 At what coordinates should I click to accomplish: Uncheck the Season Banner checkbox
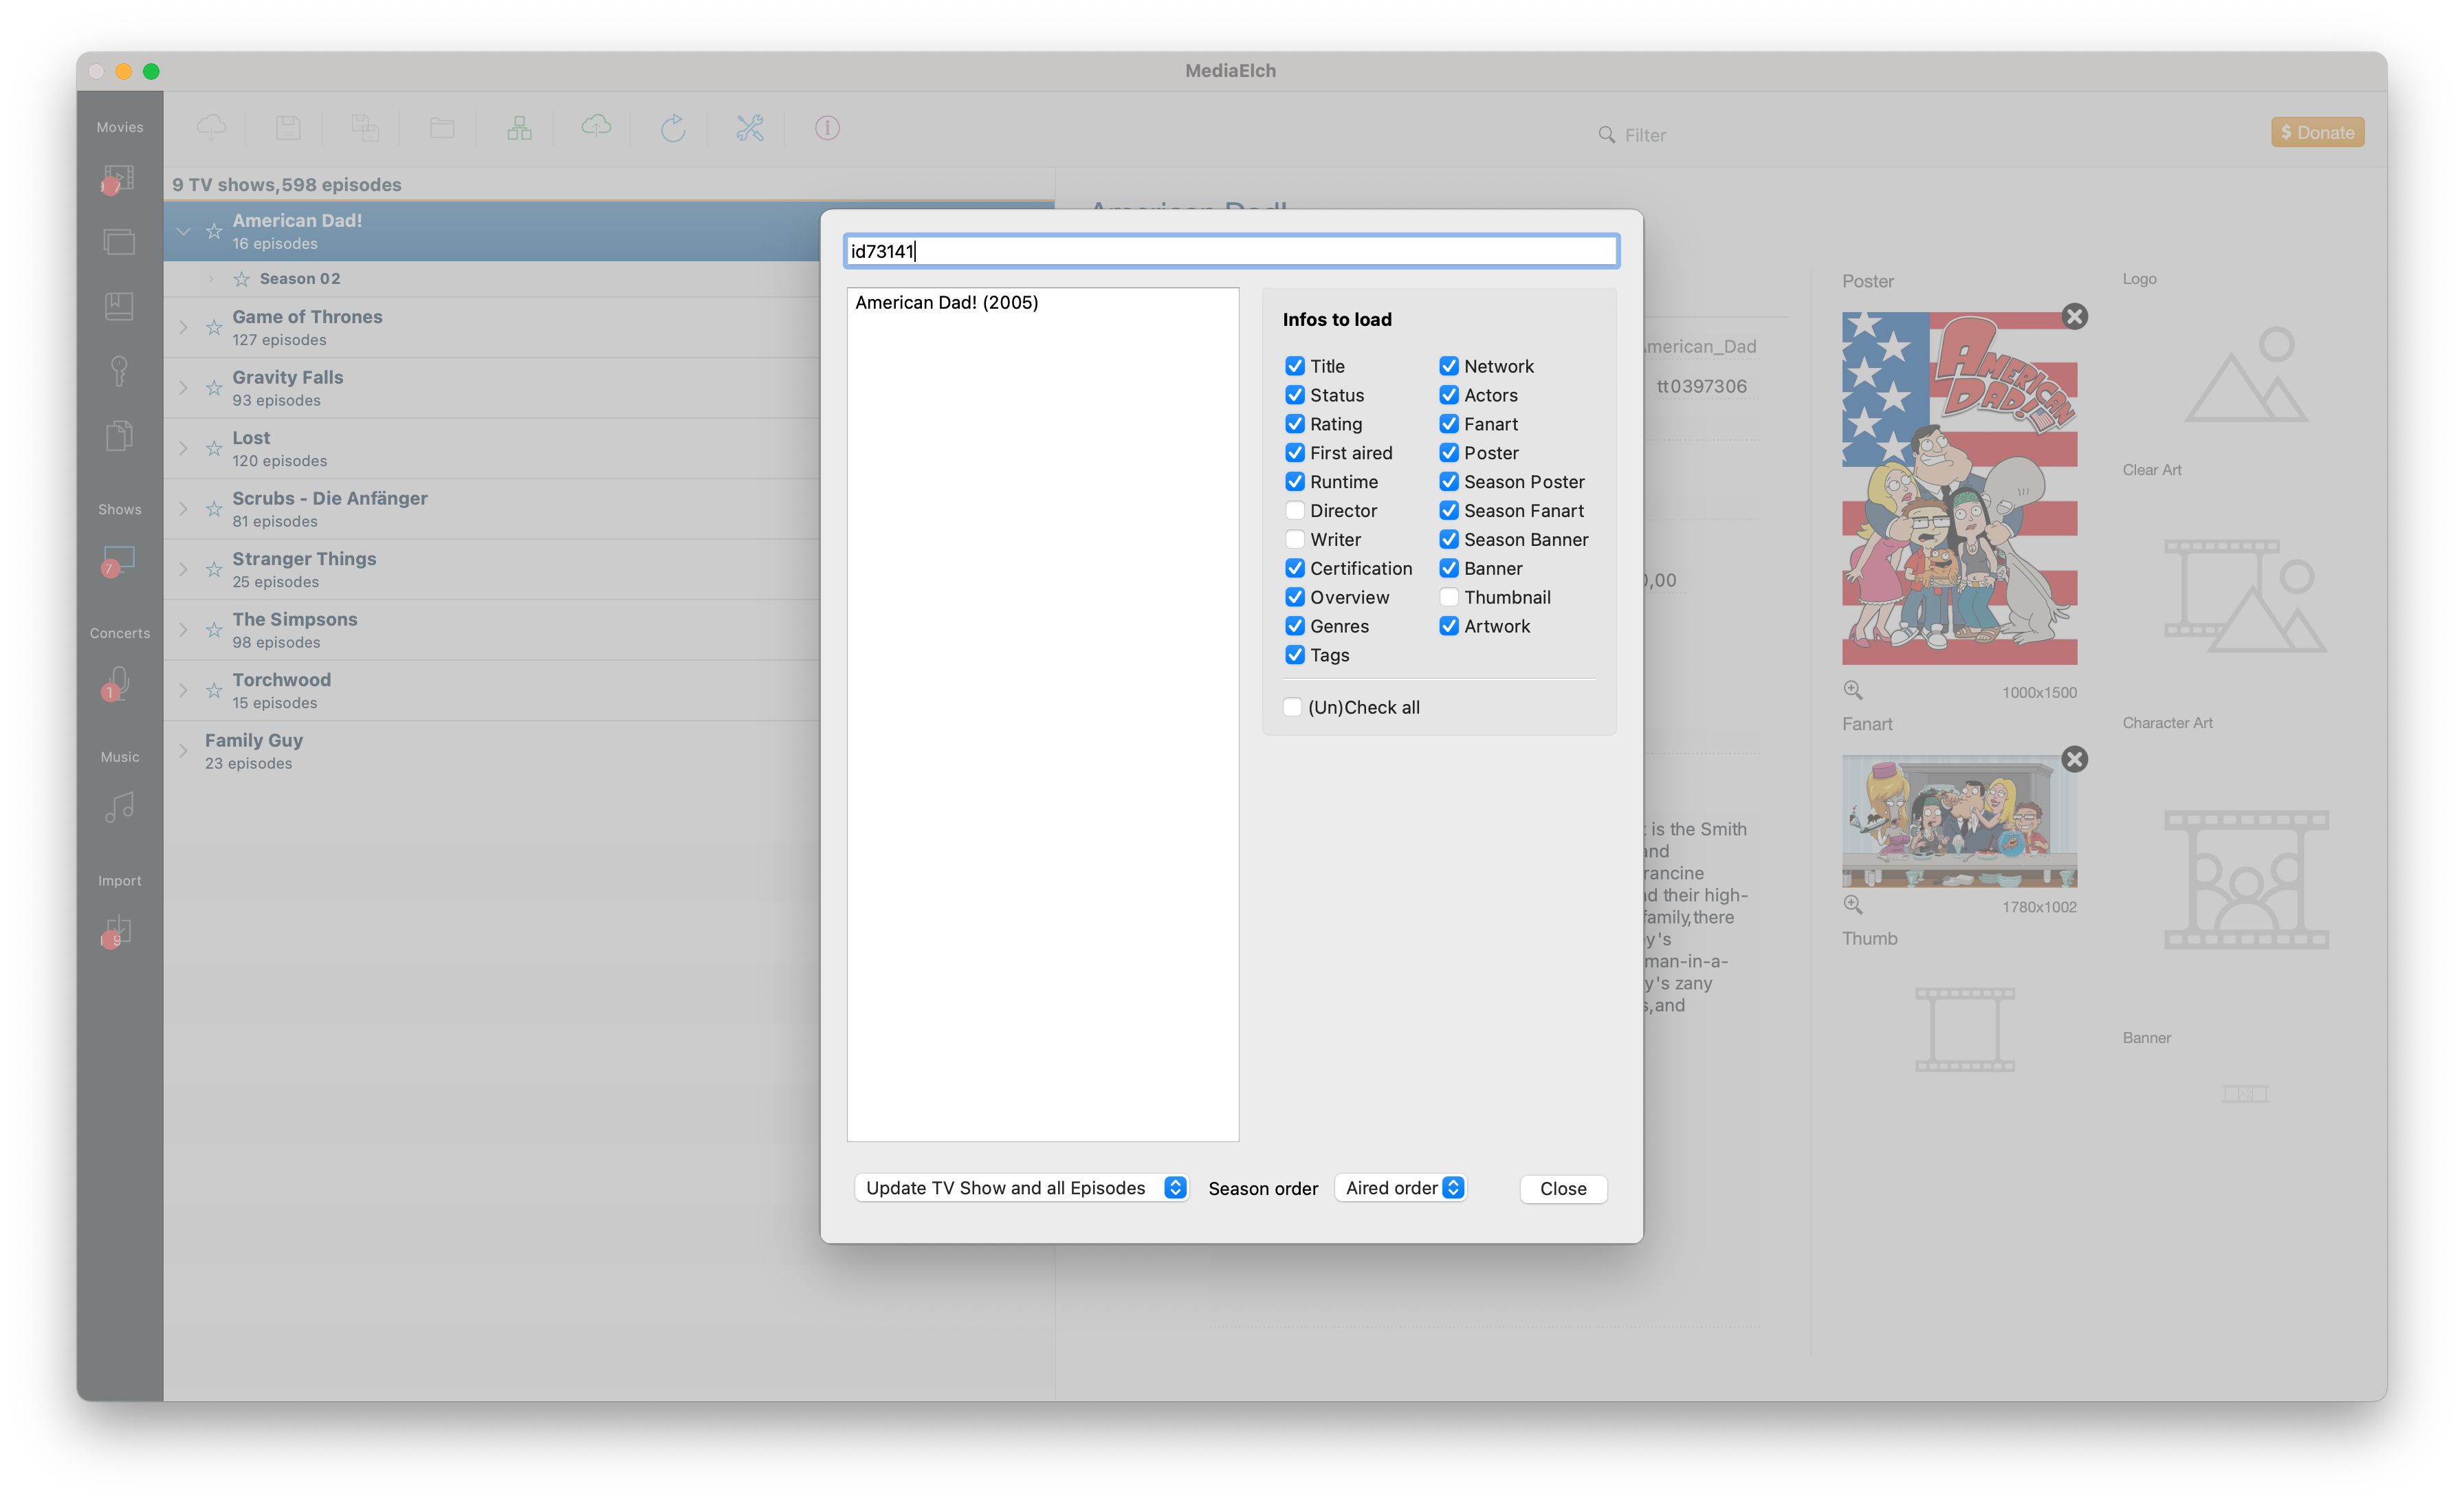point(1449,539)
